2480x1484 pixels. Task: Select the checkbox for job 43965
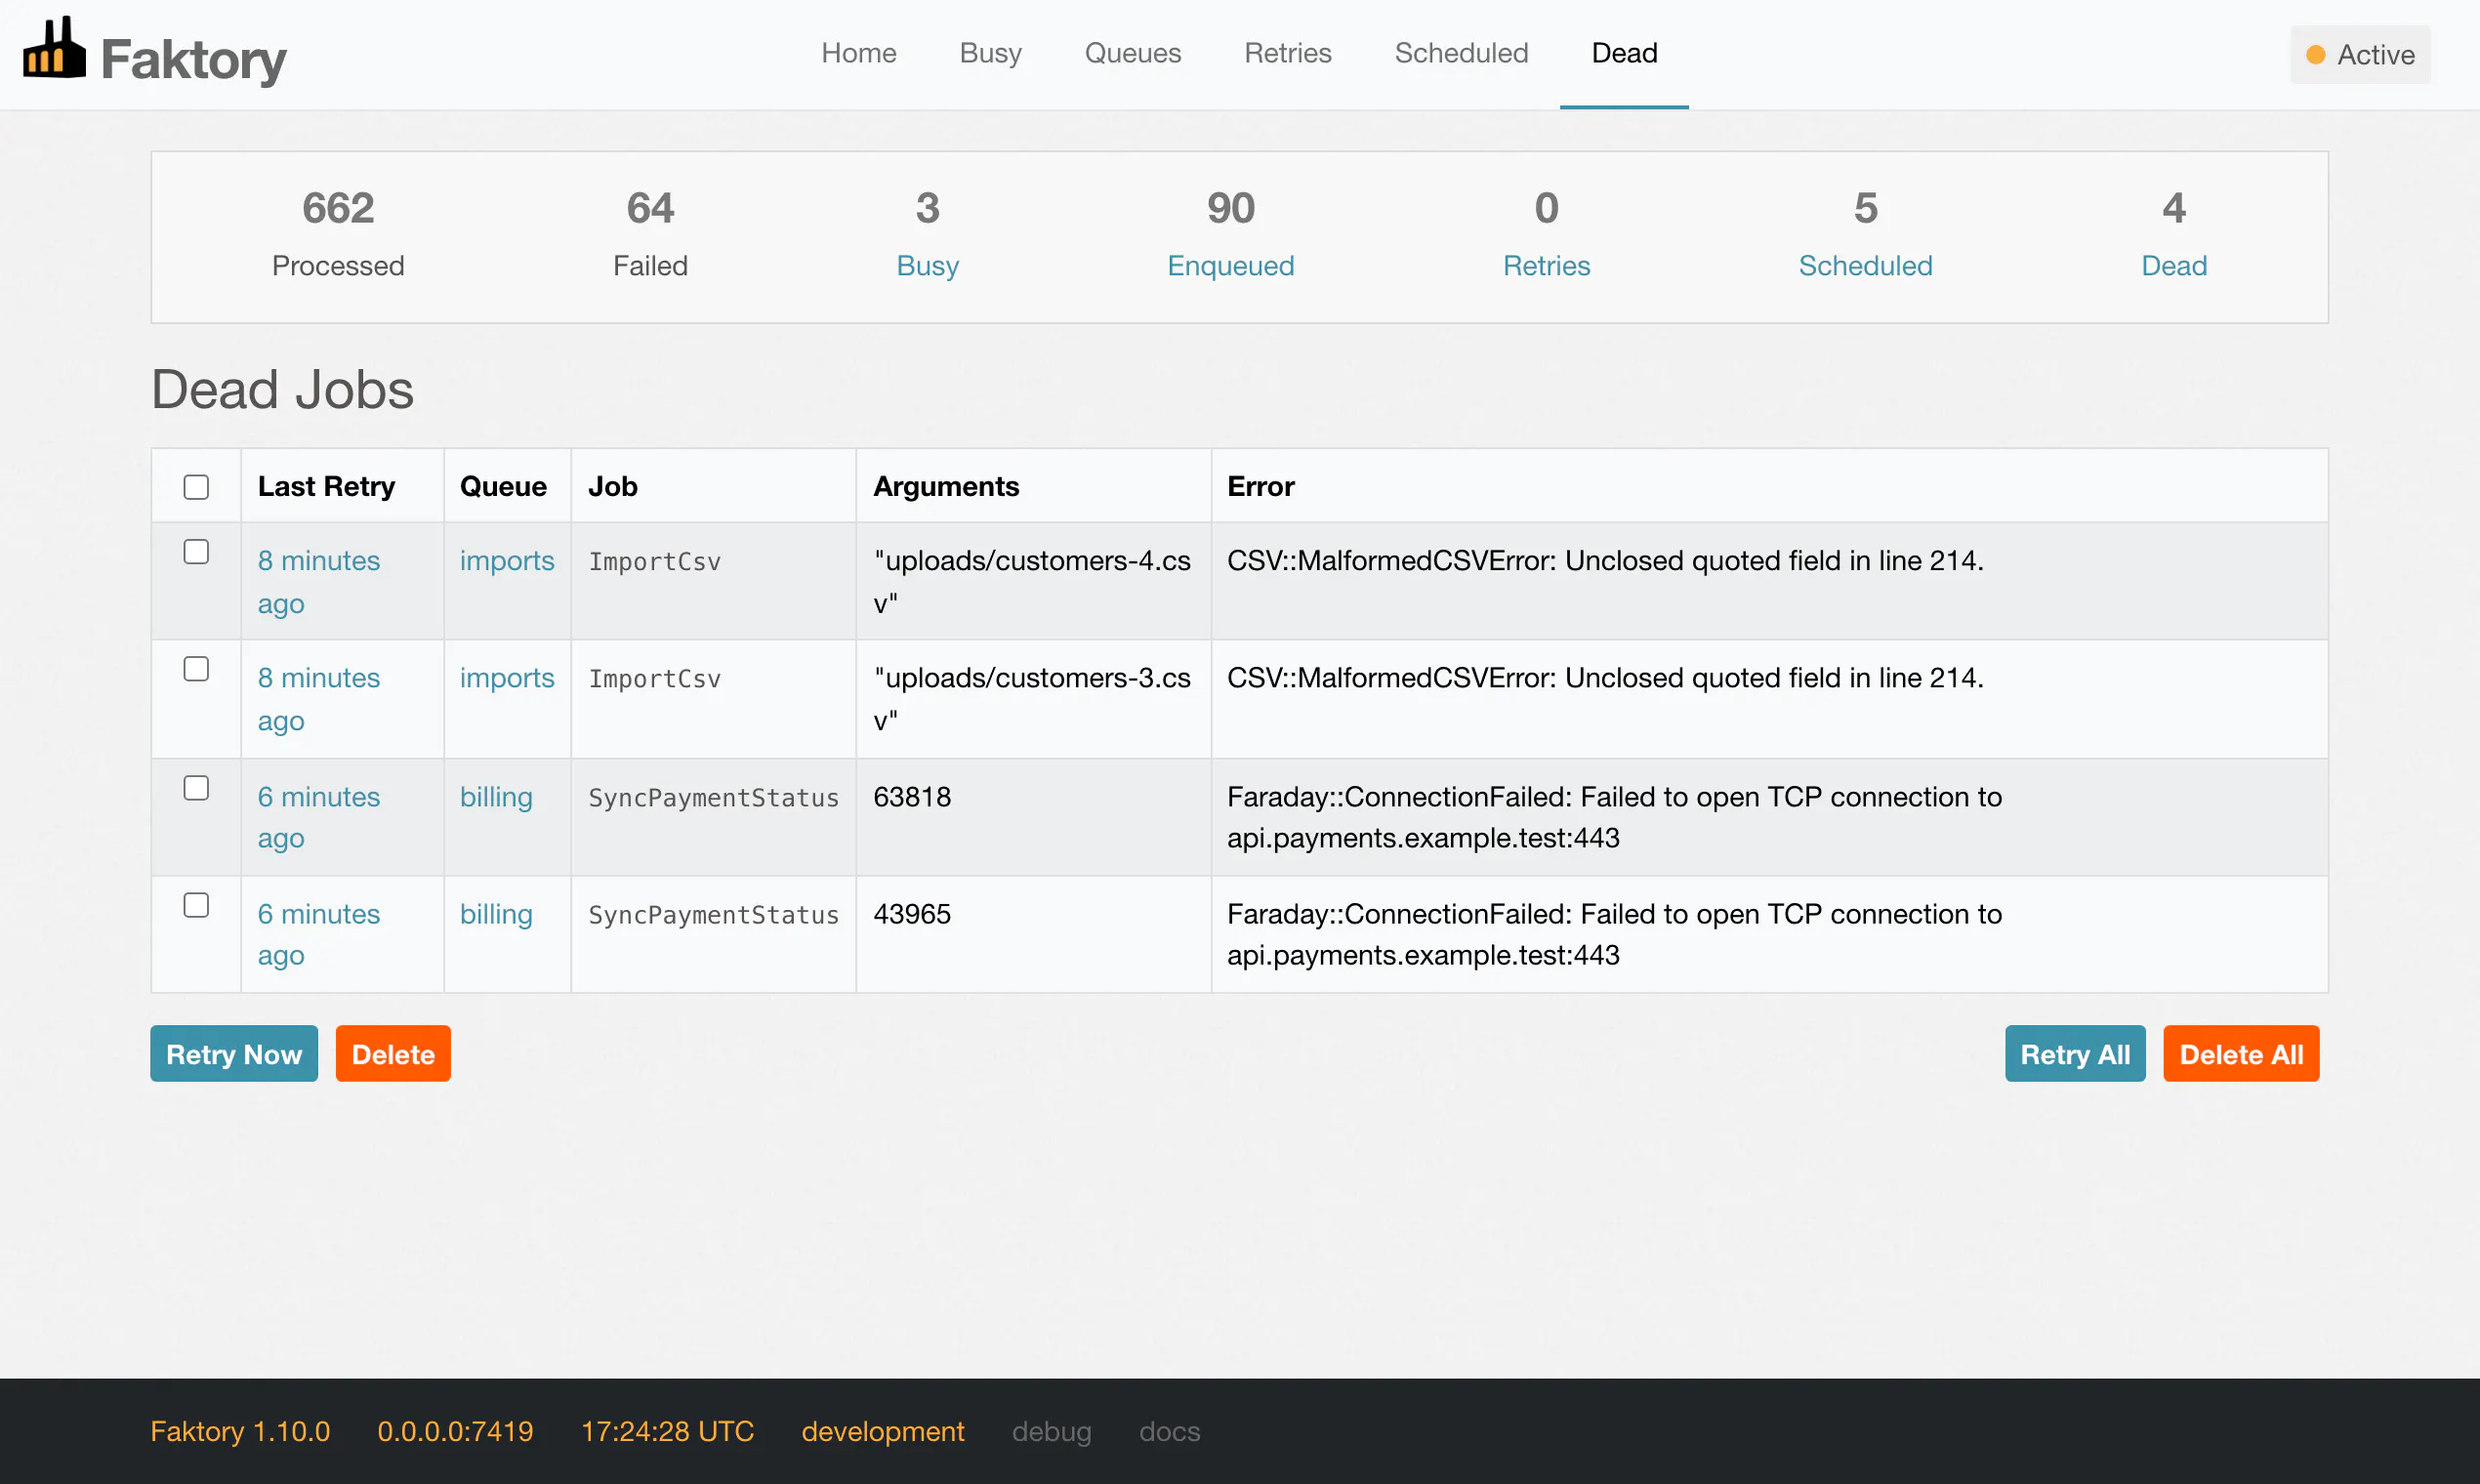click(x=196, y=905)
